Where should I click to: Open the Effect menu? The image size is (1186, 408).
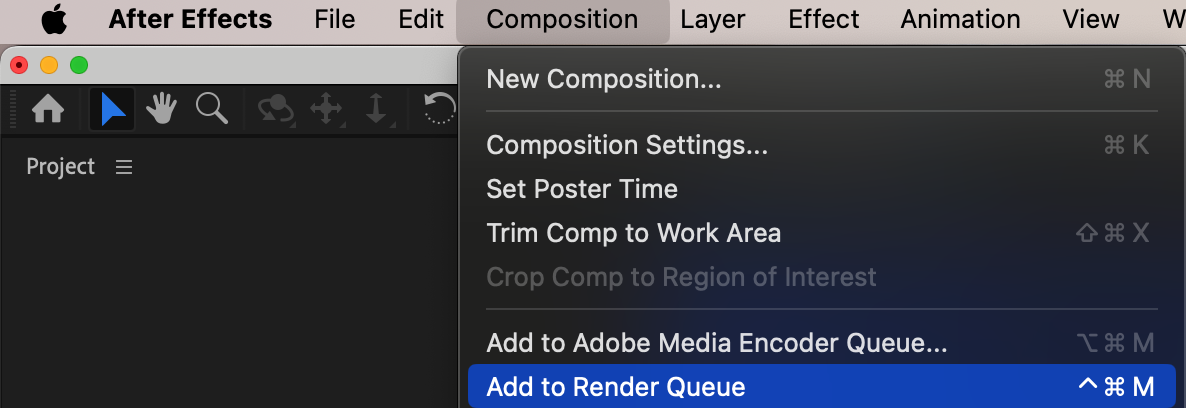coord(824,19)
